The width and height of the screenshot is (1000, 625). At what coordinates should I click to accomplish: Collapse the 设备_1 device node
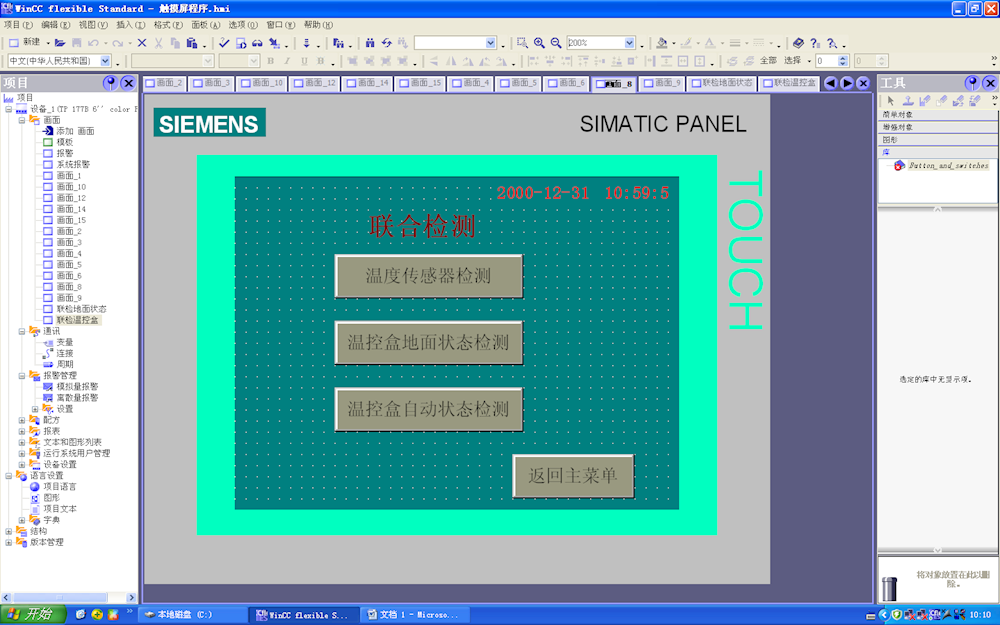(8, 109)
